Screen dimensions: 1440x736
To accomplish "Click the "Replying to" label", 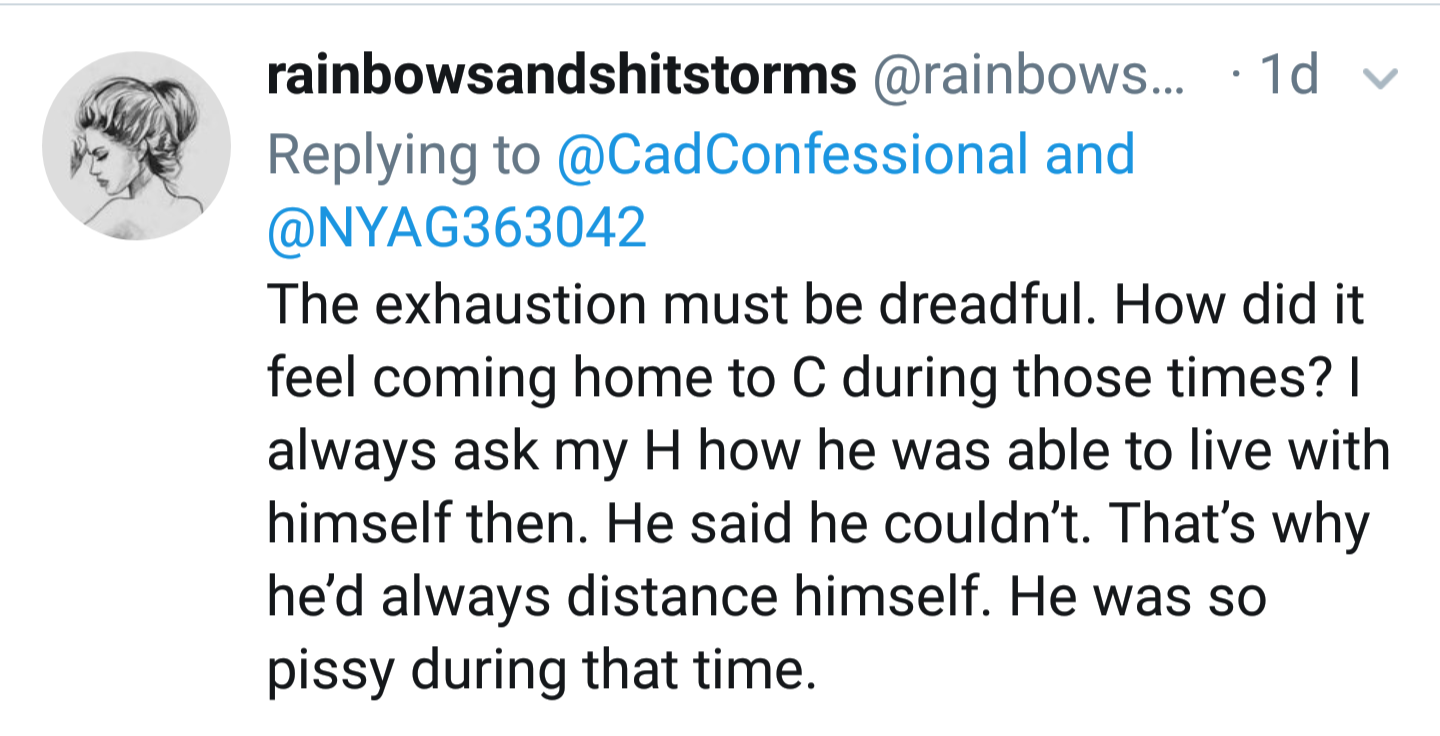I will point(403,155).
